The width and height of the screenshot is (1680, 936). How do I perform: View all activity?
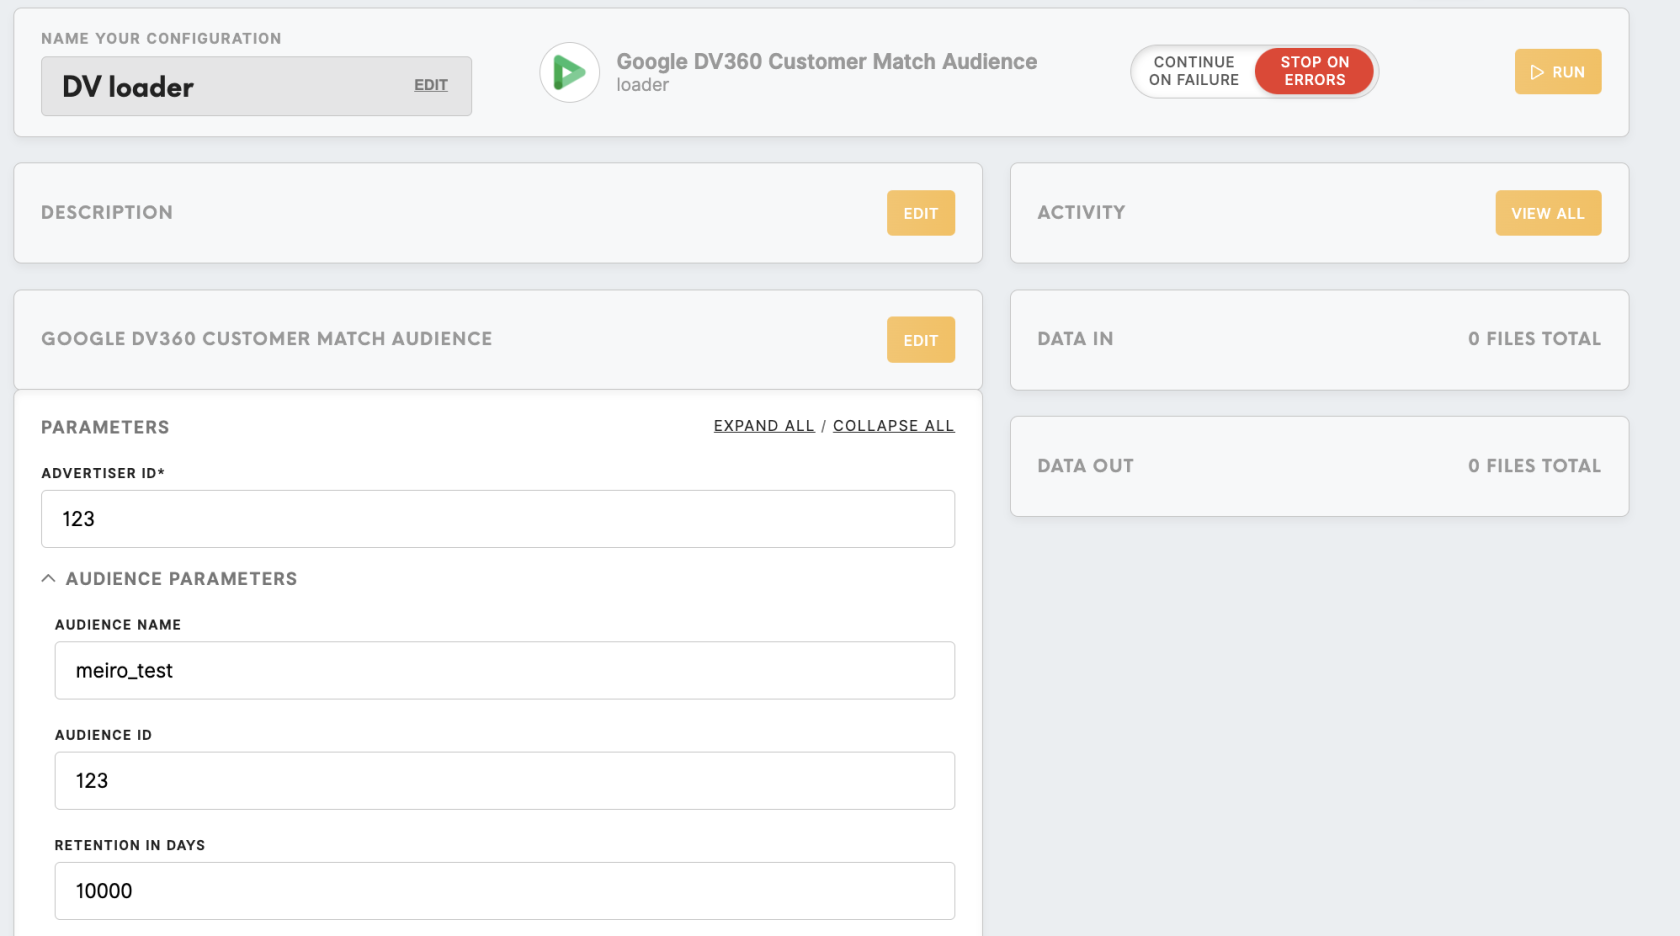pyautogui.click(x=1547, y=213)
